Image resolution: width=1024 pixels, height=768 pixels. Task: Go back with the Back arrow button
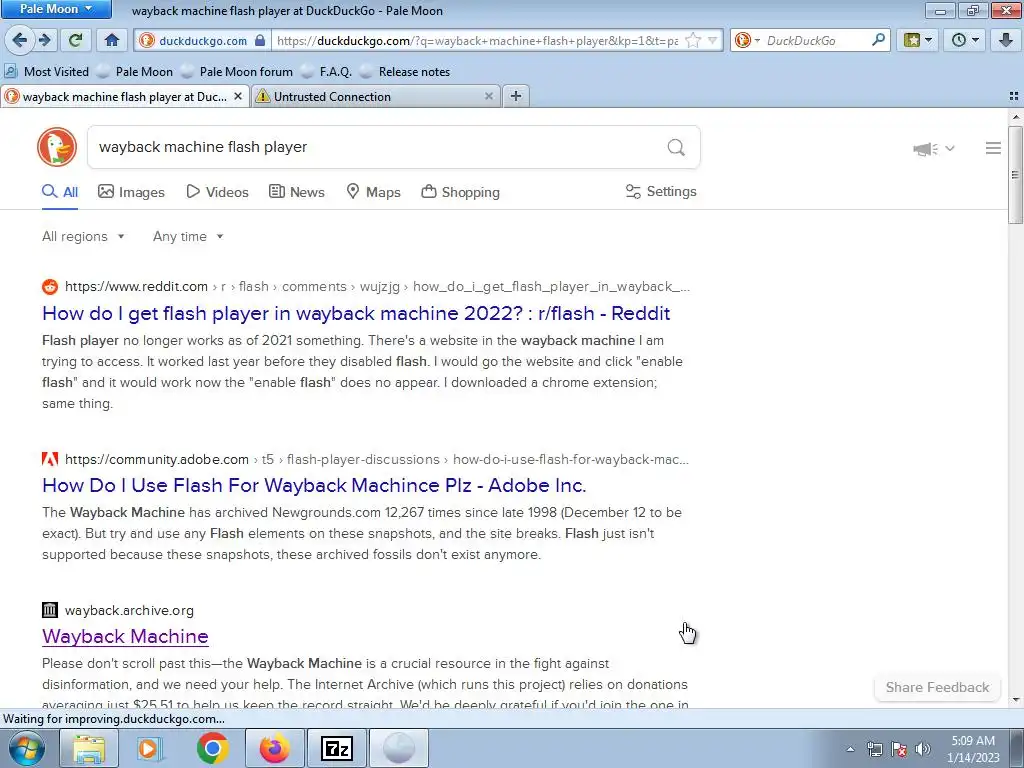[x=20, y=40]
